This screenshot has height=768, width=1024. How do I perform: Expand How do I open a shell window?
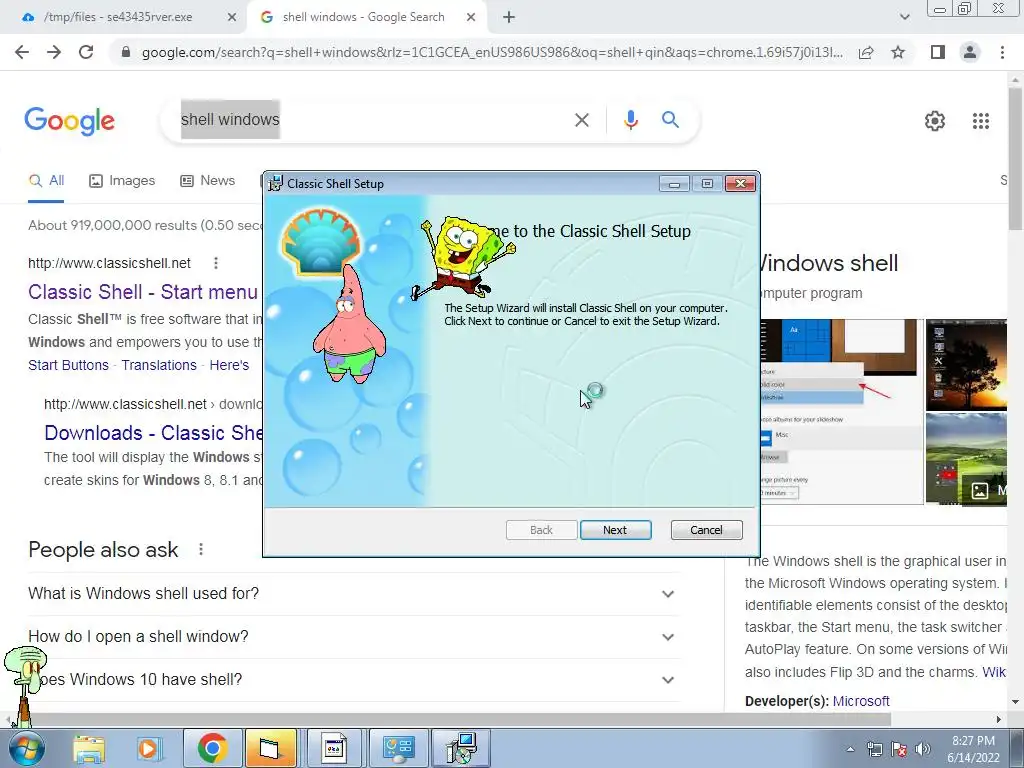click(354, 637)
